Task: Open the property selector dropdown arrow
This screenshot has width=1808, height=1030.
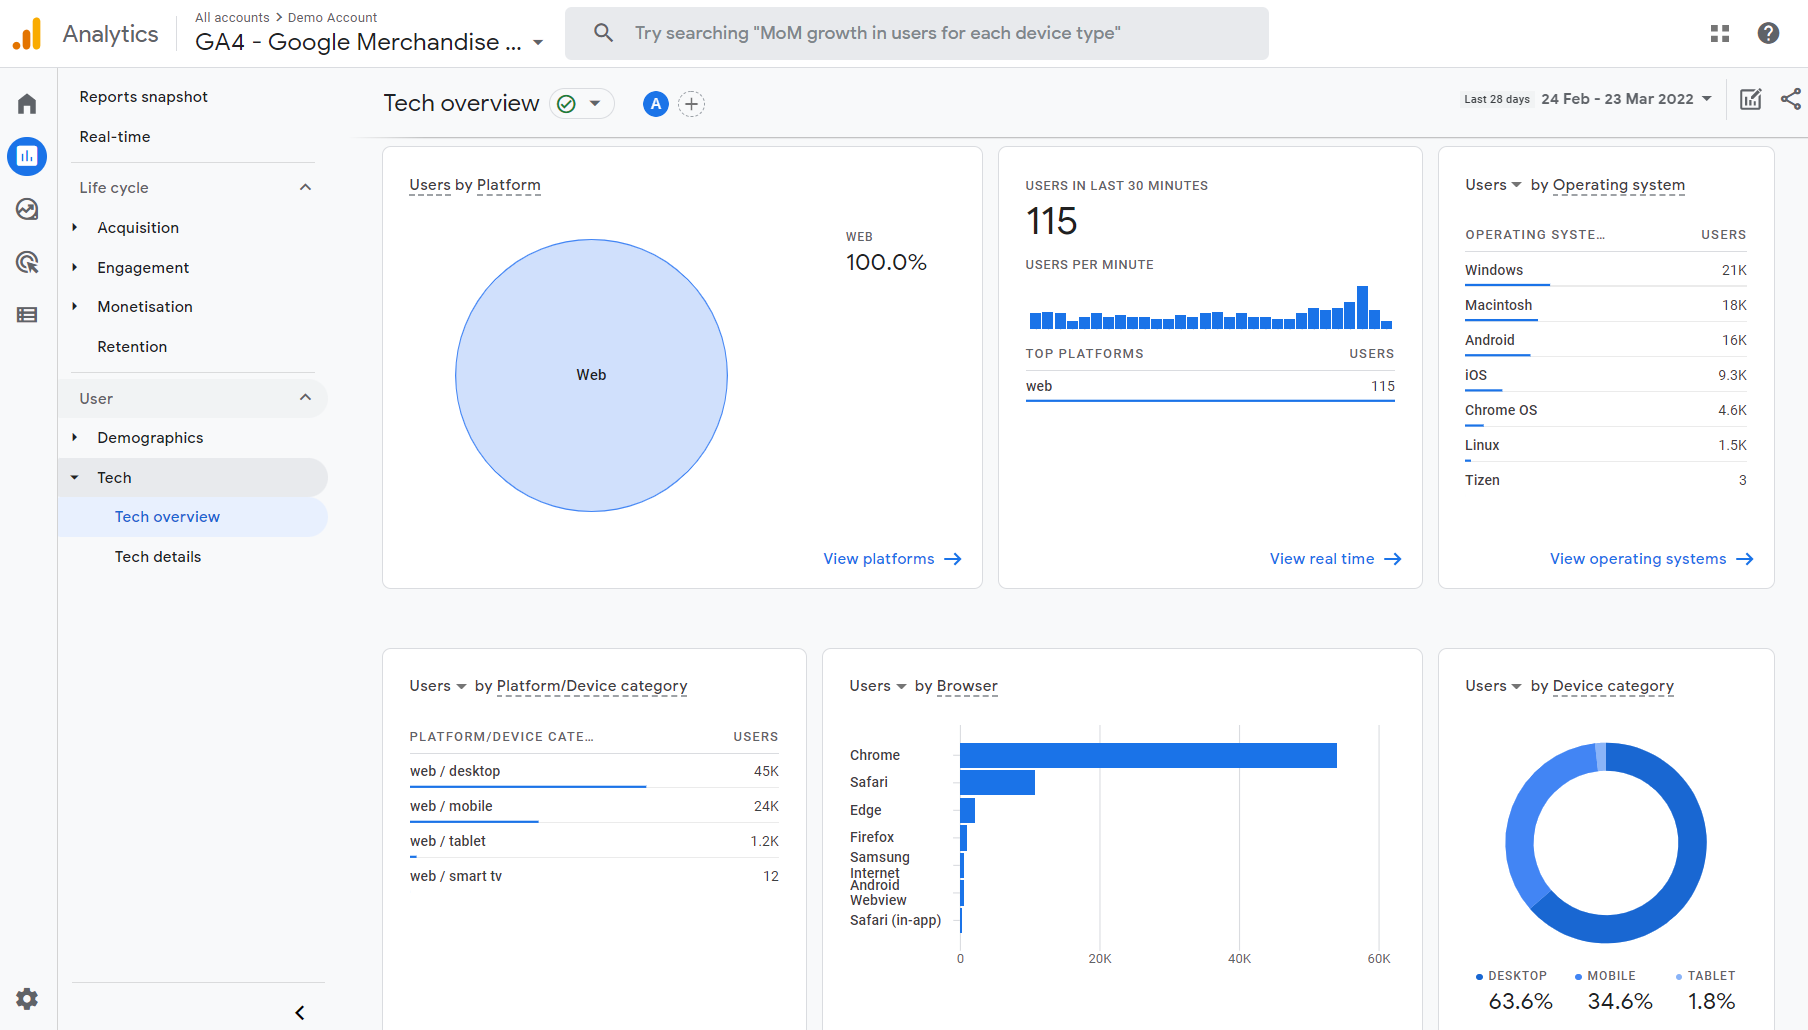Action: click(538, 43)
